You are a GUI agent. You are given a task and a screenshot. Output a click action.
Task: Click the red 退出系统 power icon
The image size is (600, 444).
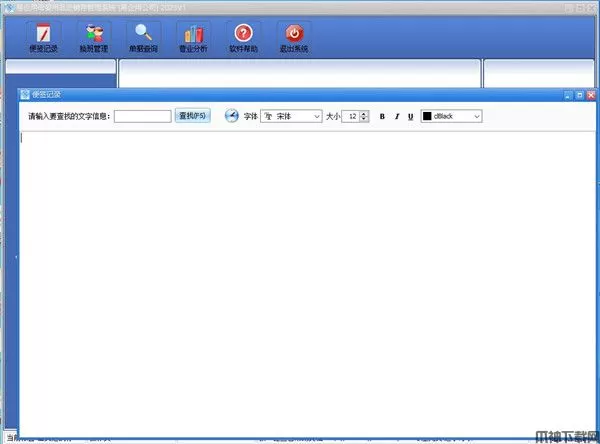(294, 38)
